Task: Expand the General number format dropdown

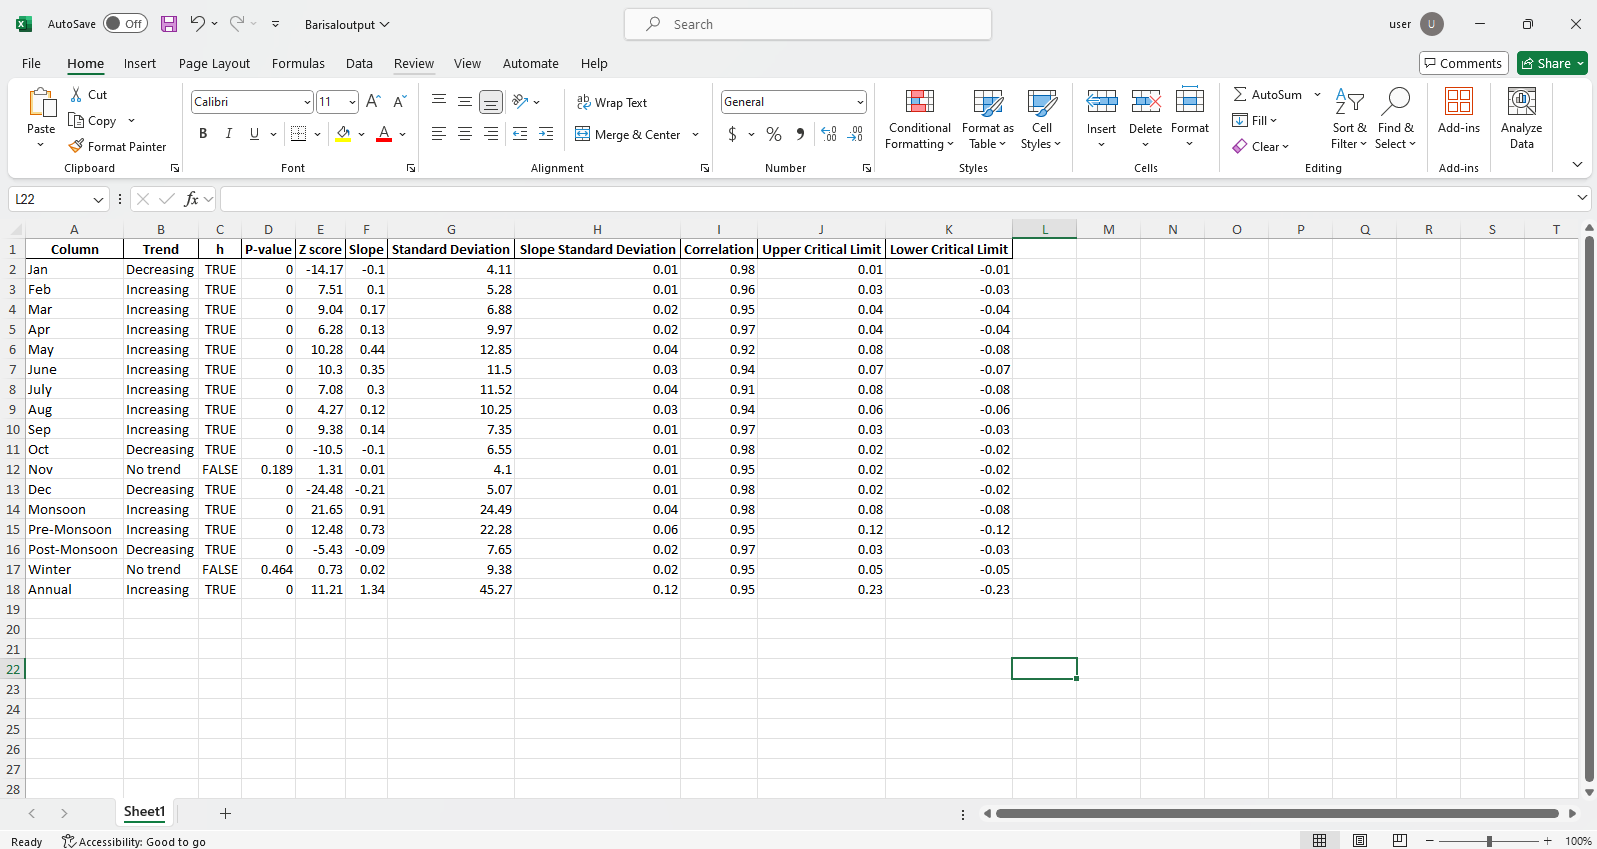Action: coord(859,102)
